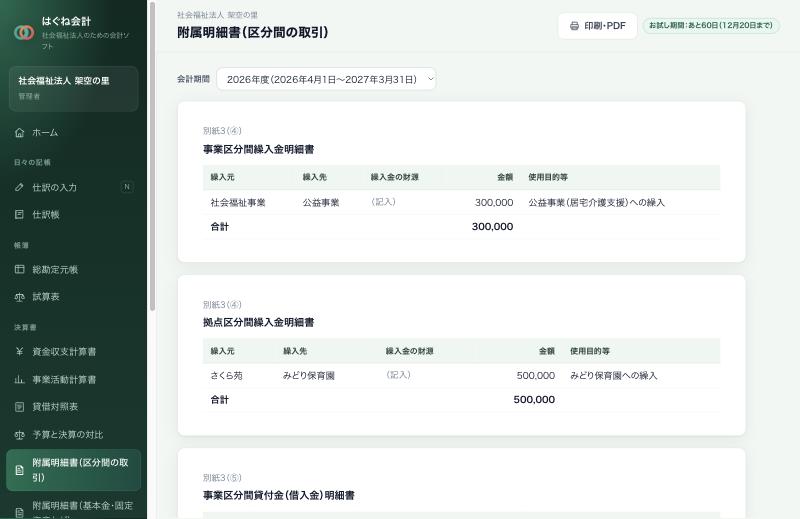Click the 300,000 amount in 社会福祉事業 row
The width and height of the screenshot is (800, 519).
click(494, 203)
